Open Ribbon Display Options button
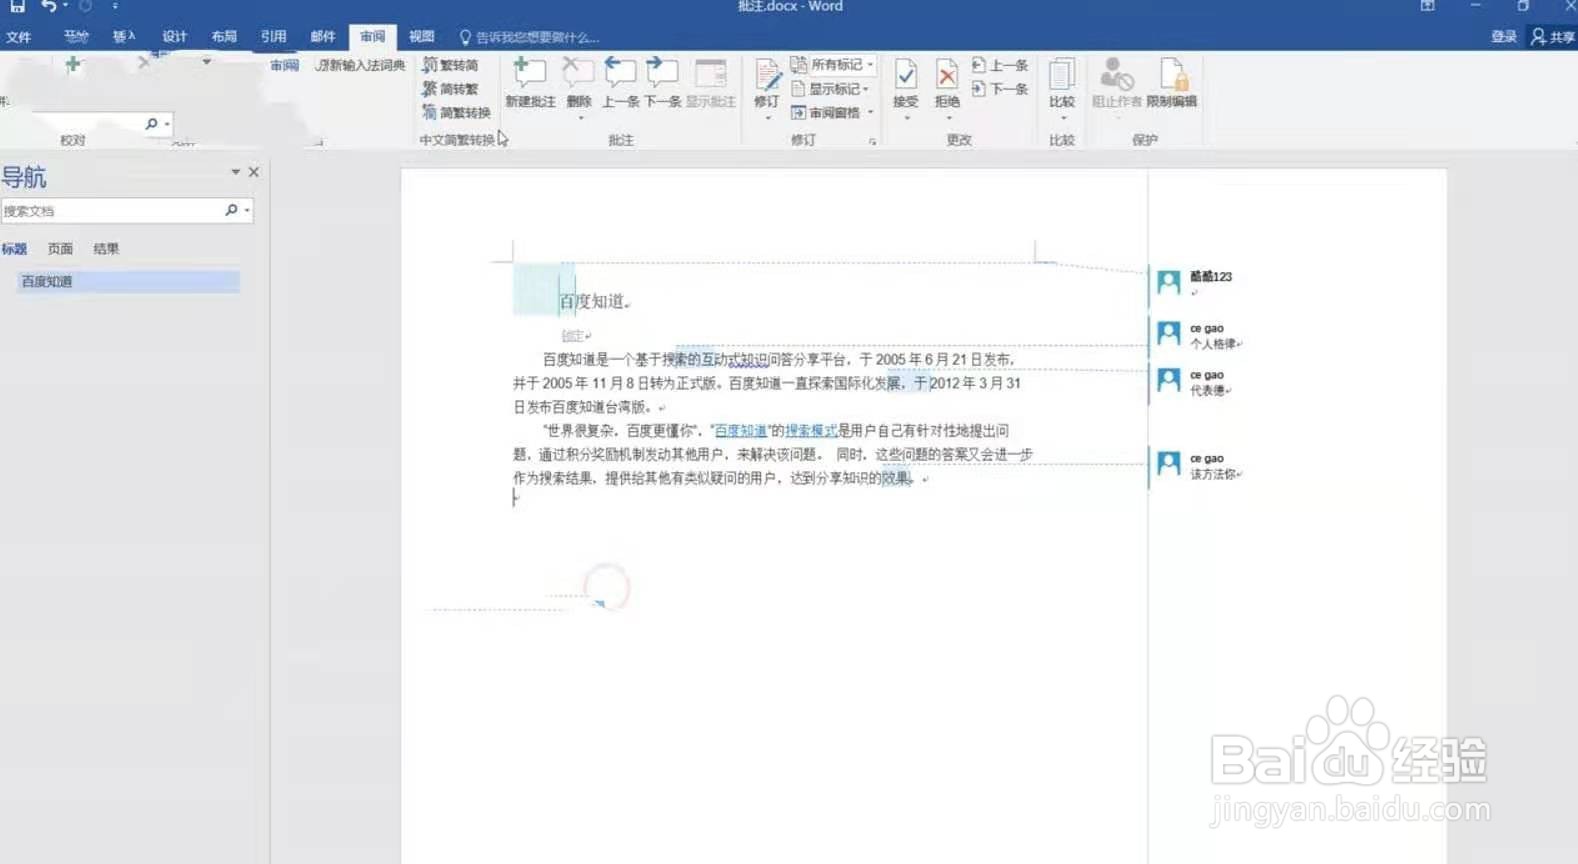 coord(1427,7)
